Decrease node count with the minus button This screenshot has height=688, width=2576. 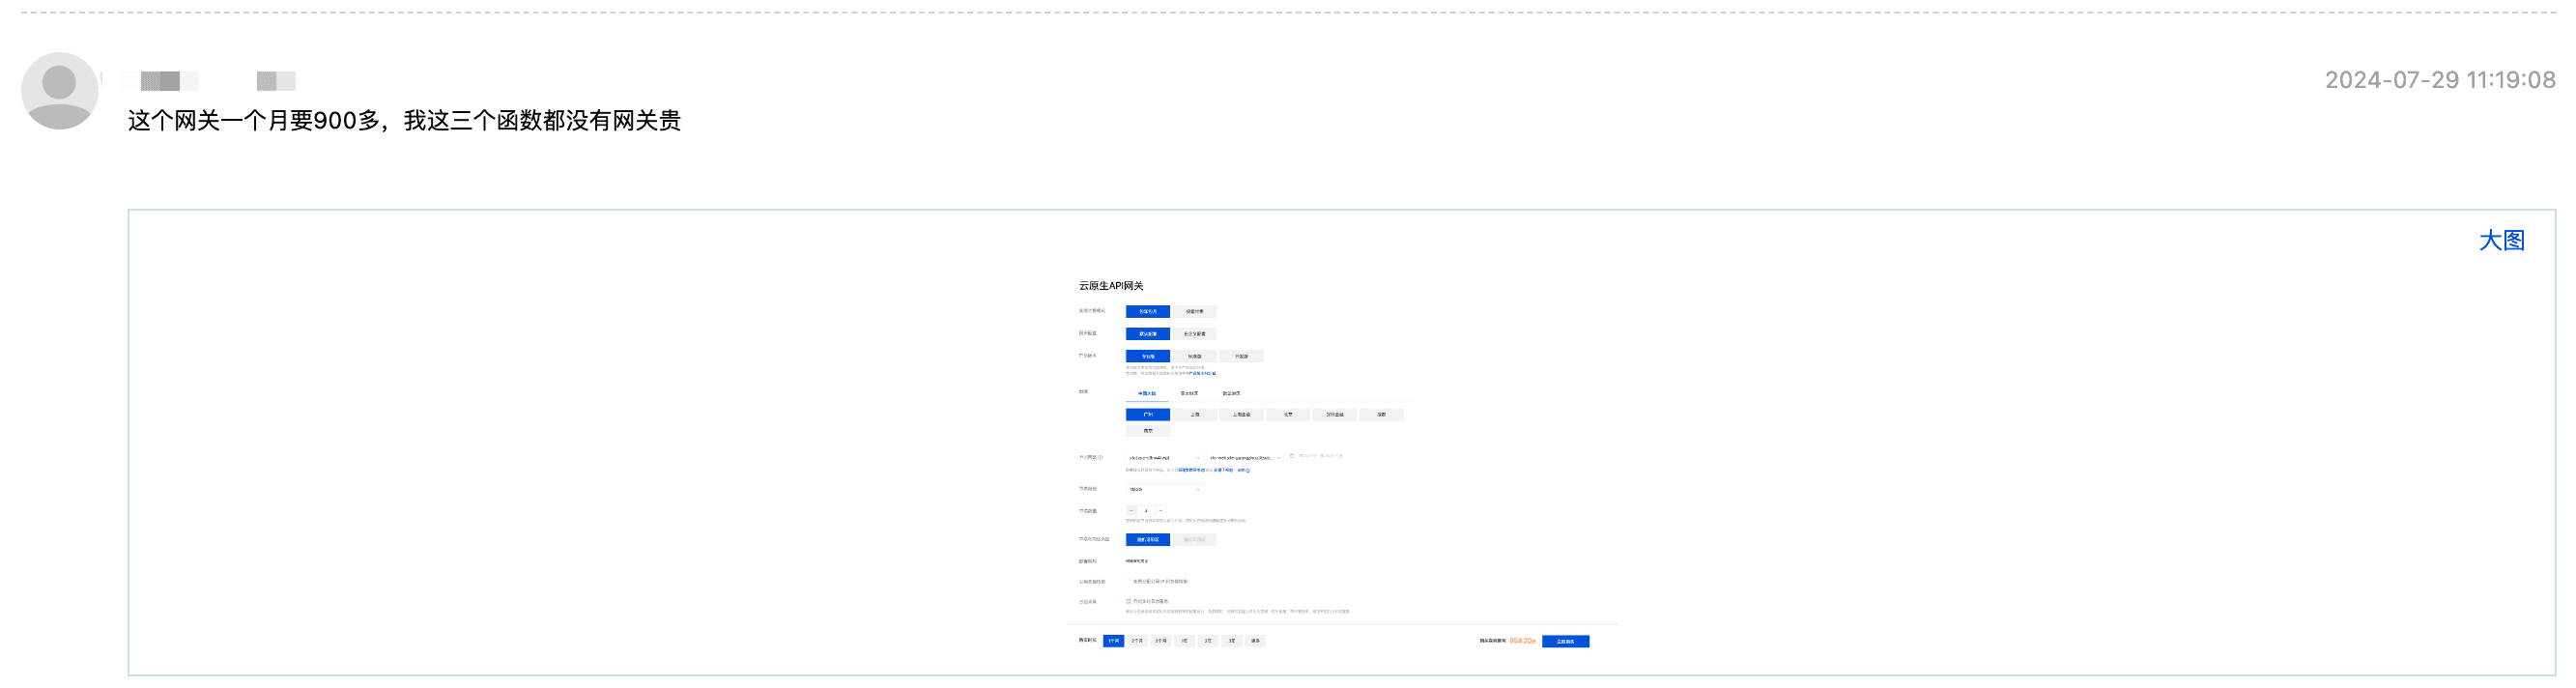point(1131,511)
